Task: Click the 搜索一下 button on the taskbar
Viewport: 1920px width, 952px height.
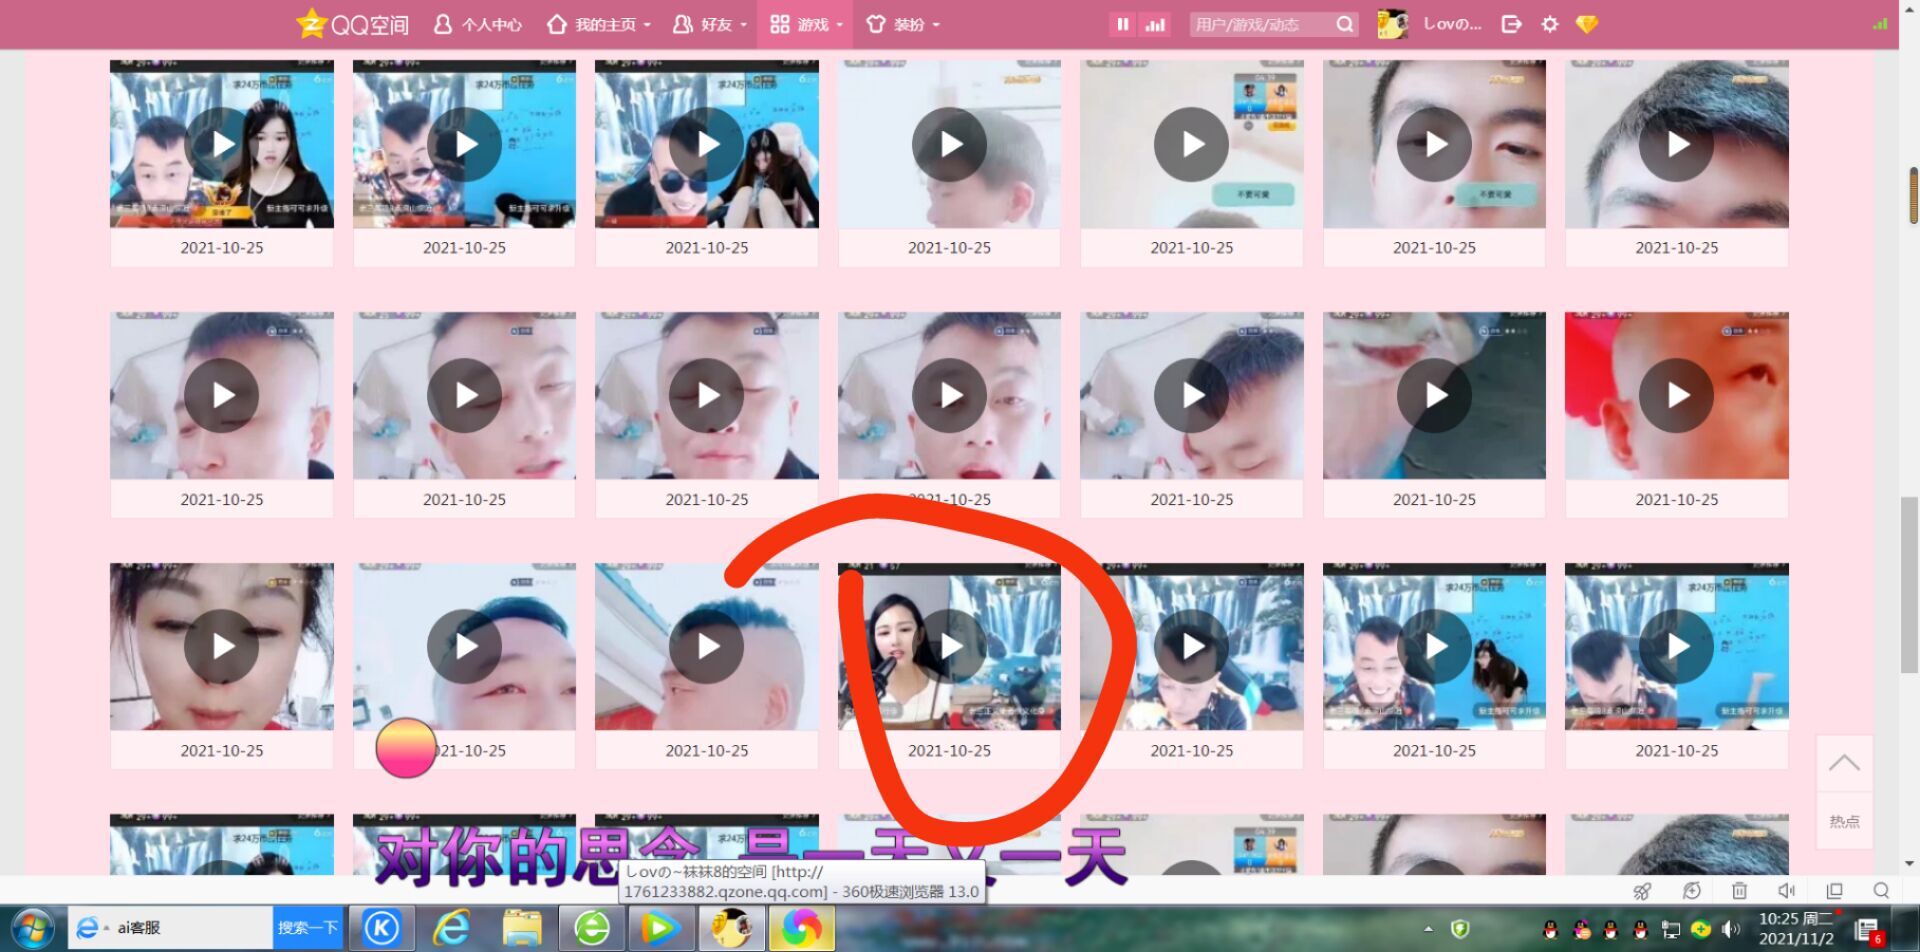Action: 308,928
